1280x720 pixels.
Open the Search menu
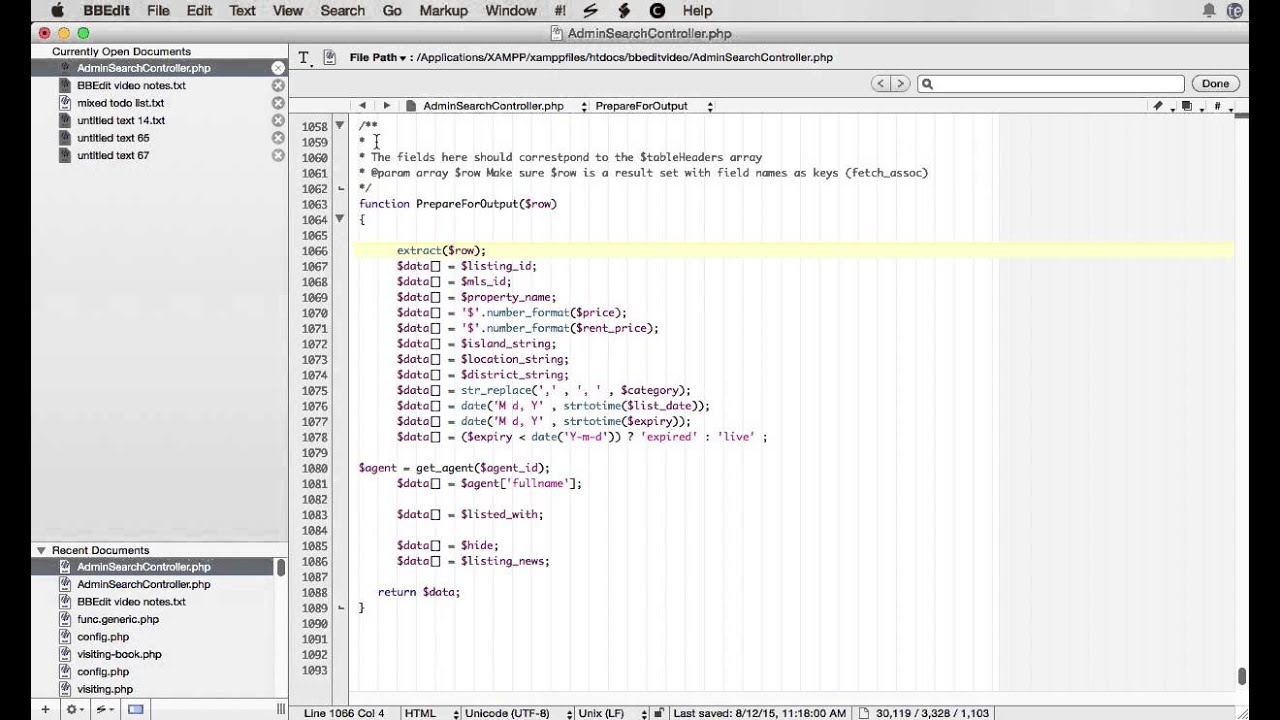342,11
